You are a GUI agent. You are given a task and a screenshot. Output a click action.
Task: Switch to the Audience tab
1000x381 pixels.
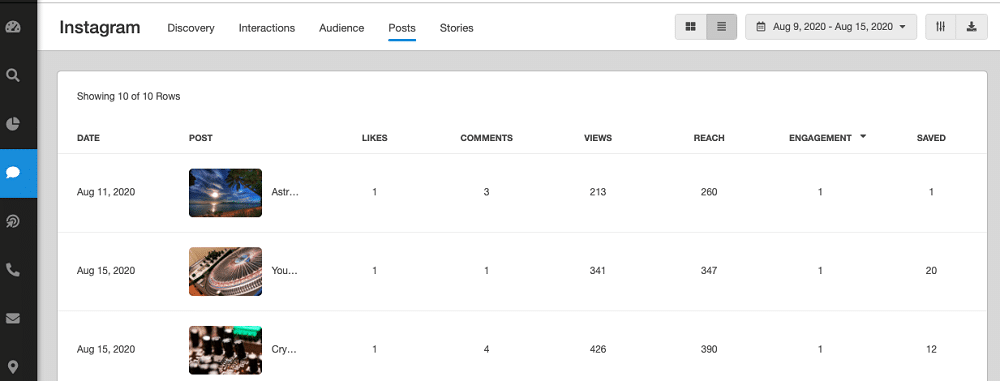pos(342,28)
